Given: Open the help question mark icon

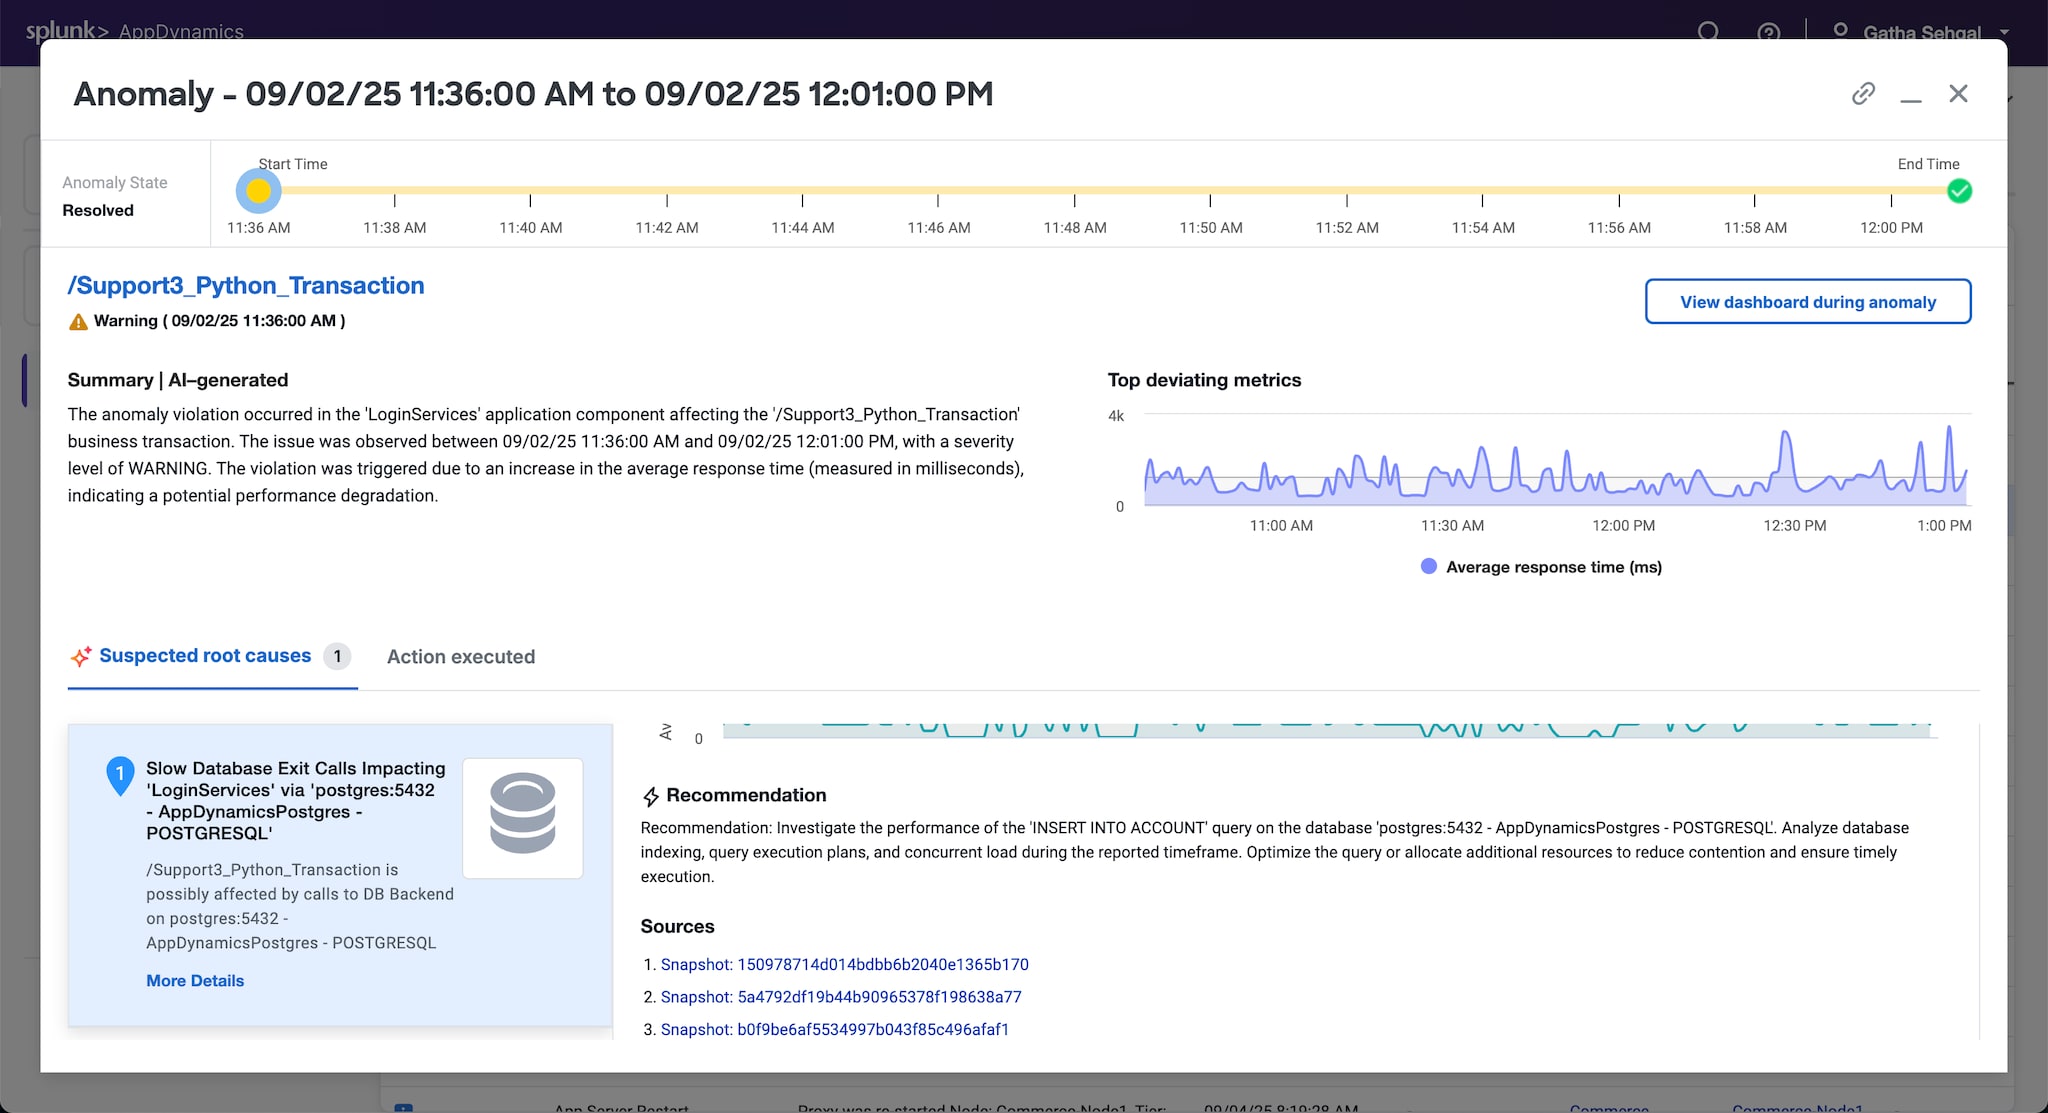Looking at the screenshot, I should [1768, 32].
